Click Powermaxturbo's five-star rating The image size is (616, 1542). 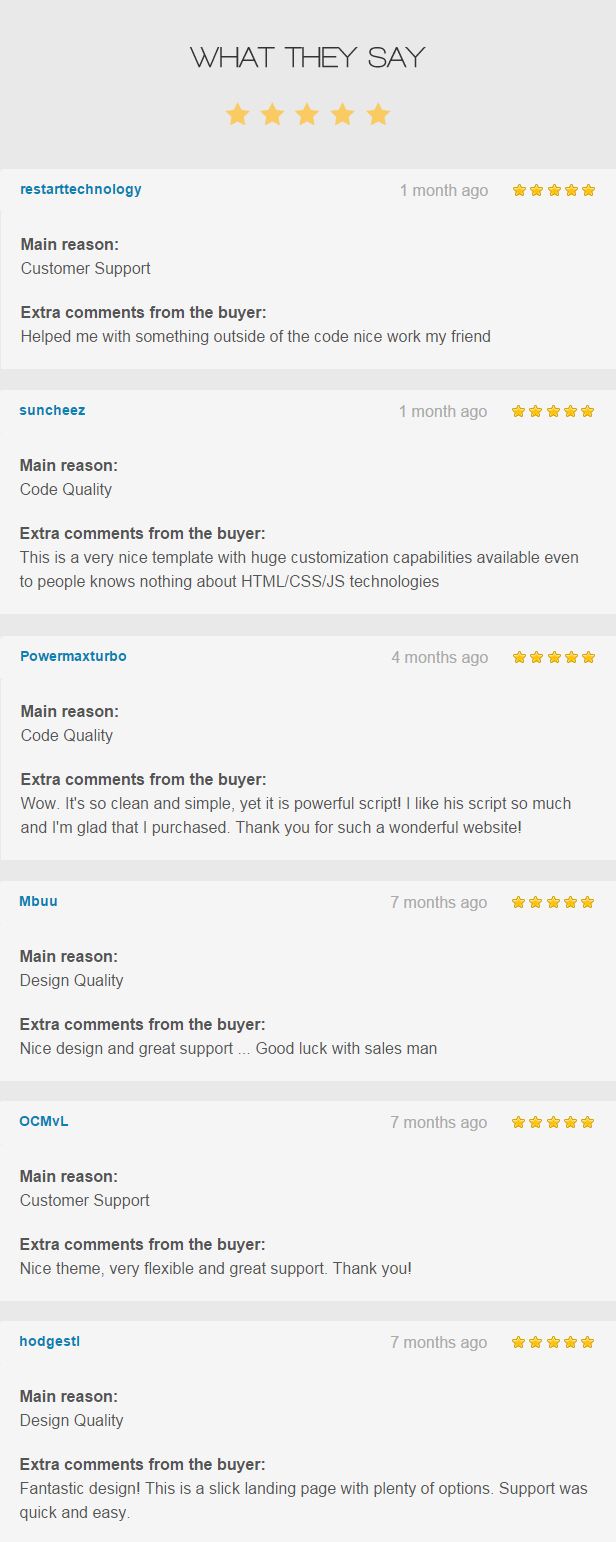point(553,657)
